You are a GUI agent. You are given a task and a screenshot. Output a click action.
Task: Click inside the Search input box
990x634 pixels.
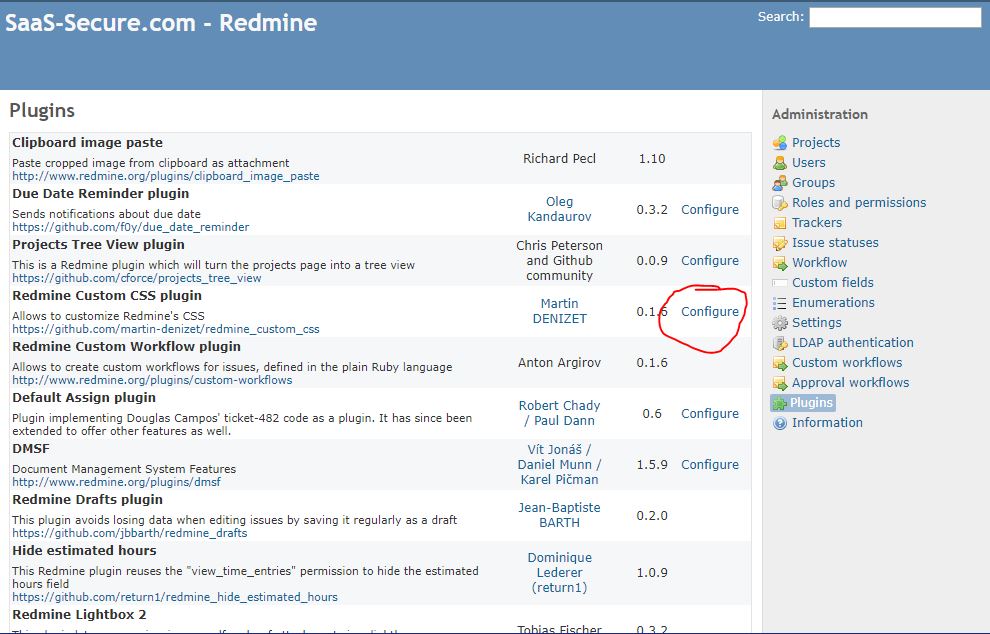pos(895,17)
